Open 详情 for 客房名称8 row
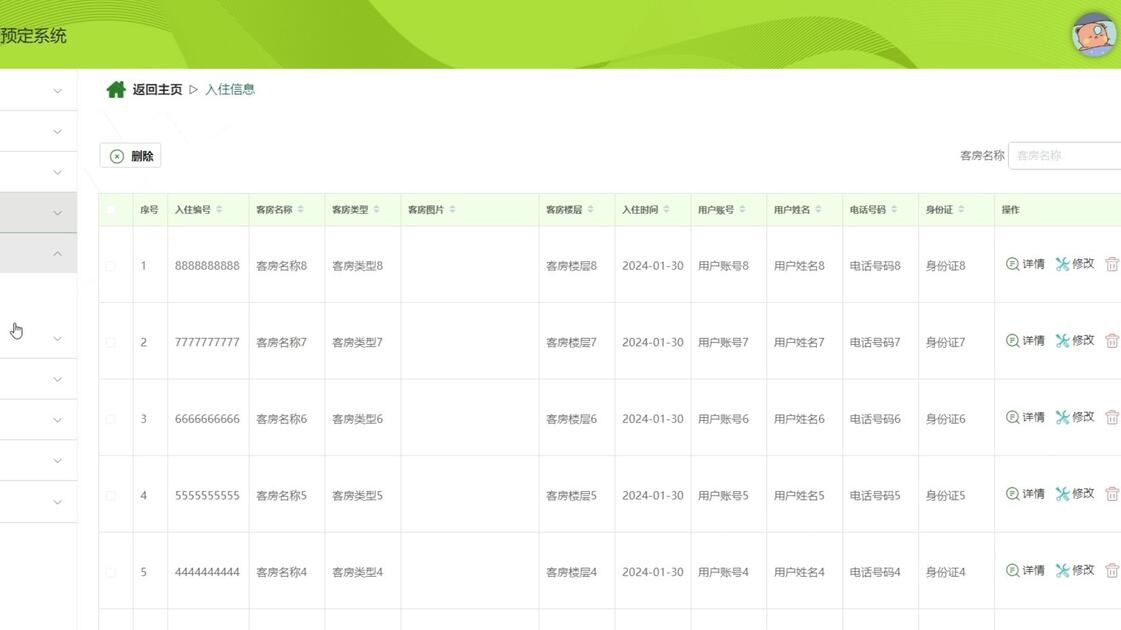 tap(1025, 264)
